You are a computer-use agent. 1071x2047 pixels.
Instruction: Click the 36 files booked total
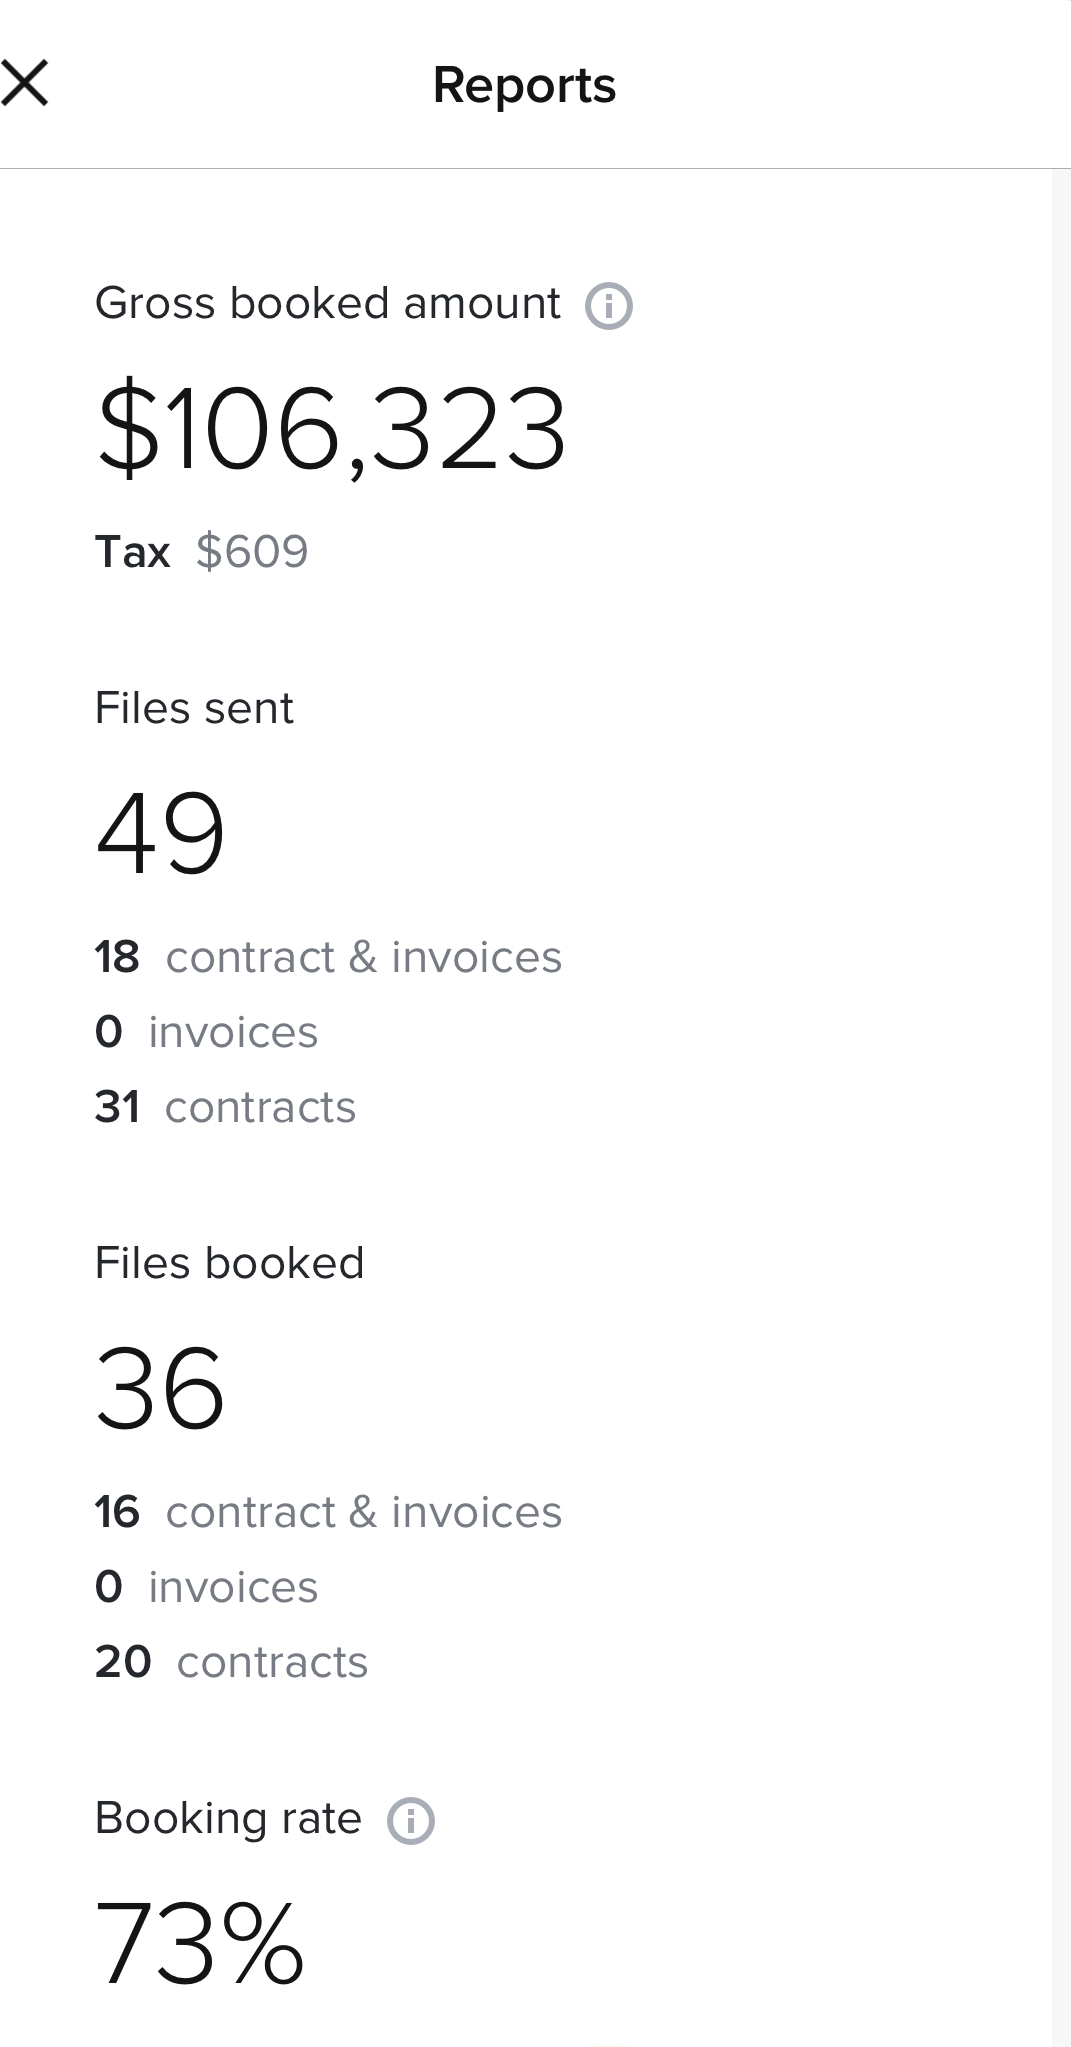point(160,1388)
